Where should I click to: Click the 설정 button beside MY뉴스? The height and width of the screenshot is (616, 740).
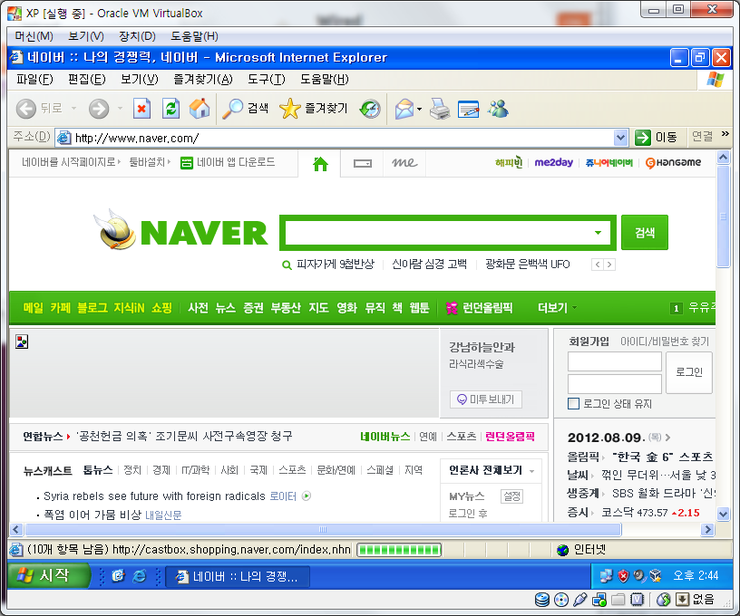[512, 496]
